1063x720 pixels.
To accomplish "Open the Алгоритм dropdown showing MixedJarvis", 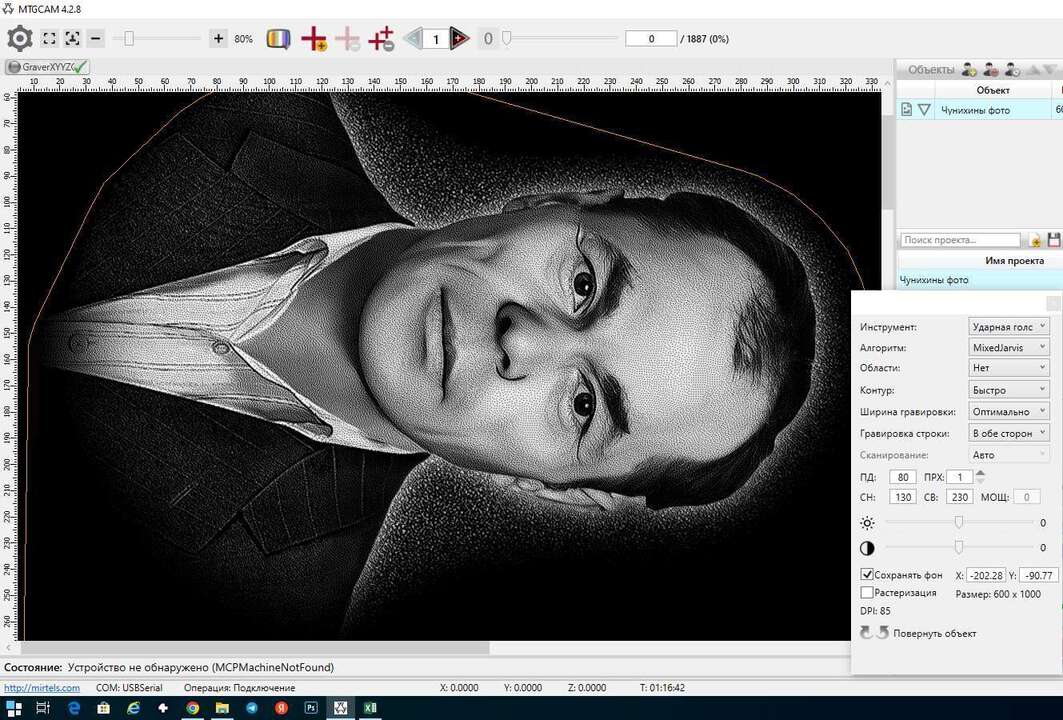I will 1009,347.
